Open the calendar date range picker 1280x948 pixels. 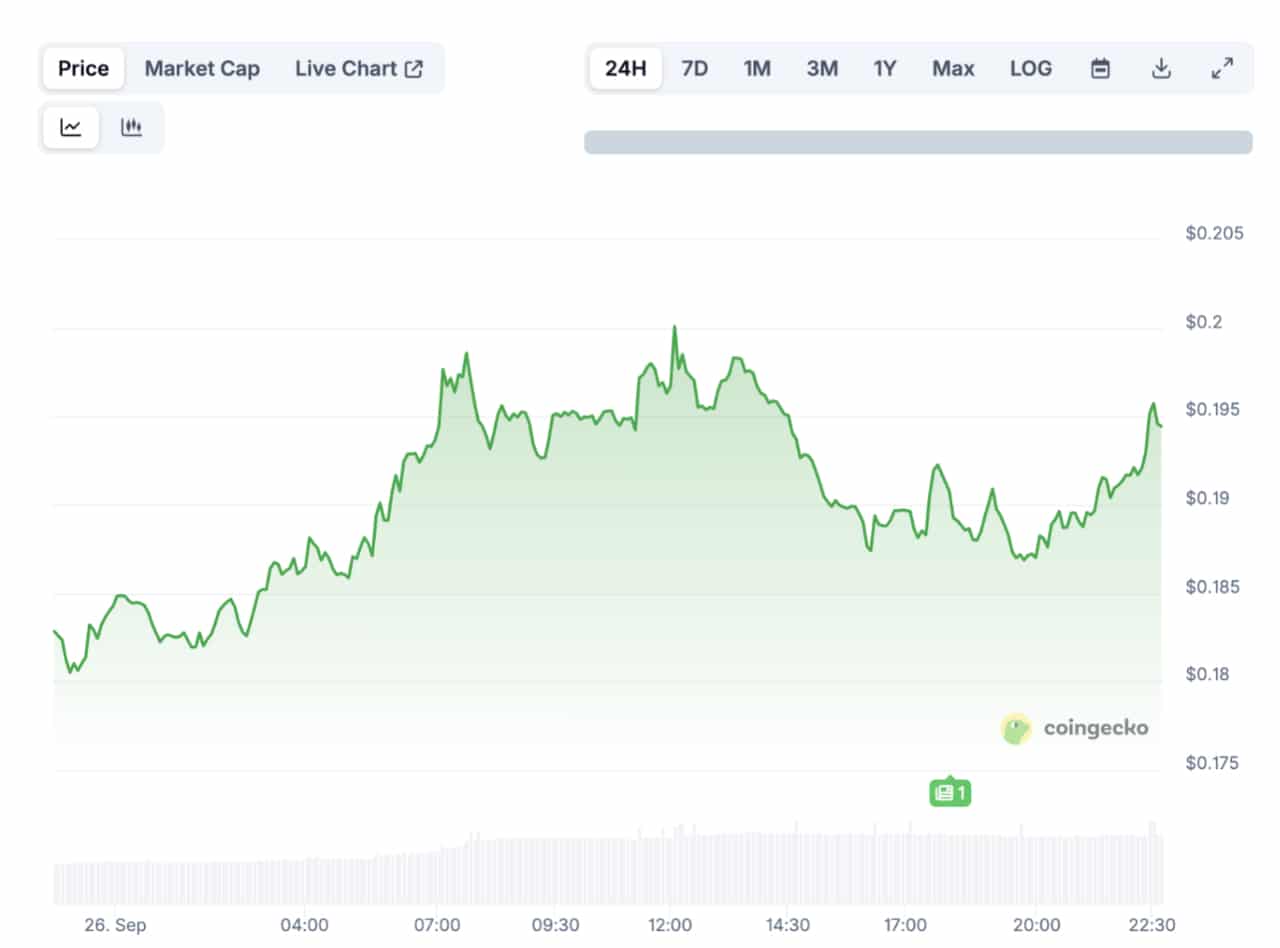(1100, 68)
